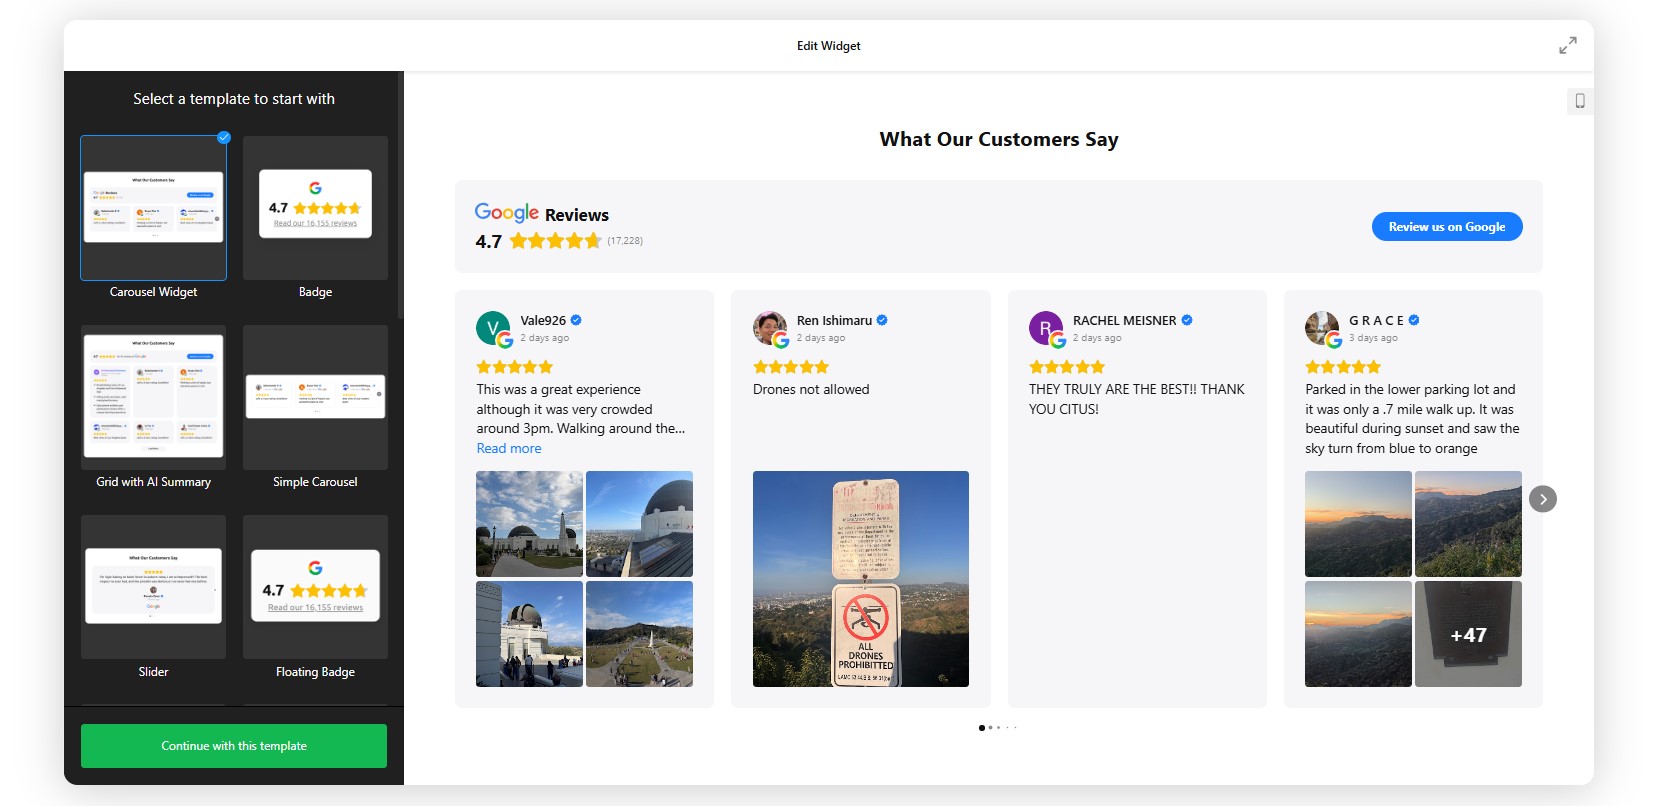The width and height of the screenshot is (1660, 806).
Task: Click Ren Ishimaru's profile photo avatar
Action: pyautogui.click(x=771, y=329)
